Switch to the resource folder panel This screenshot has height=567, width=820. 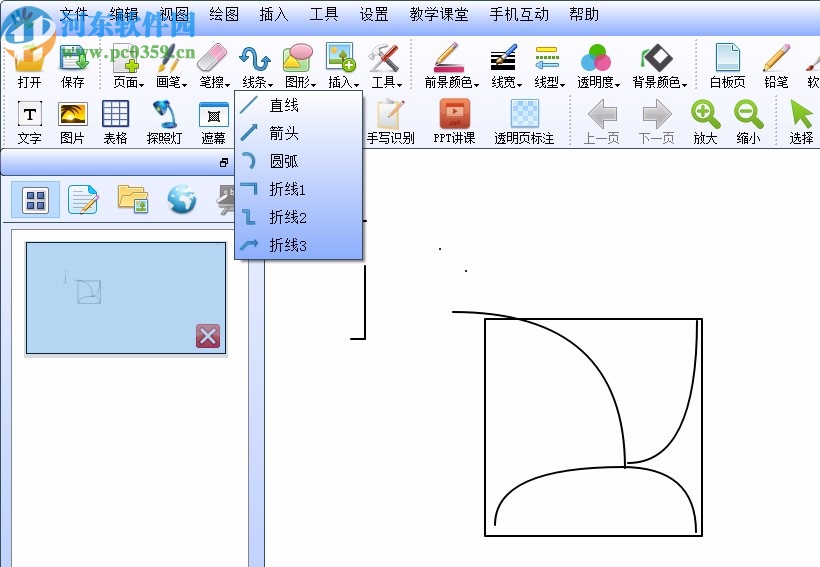click(x=133, y=199)
